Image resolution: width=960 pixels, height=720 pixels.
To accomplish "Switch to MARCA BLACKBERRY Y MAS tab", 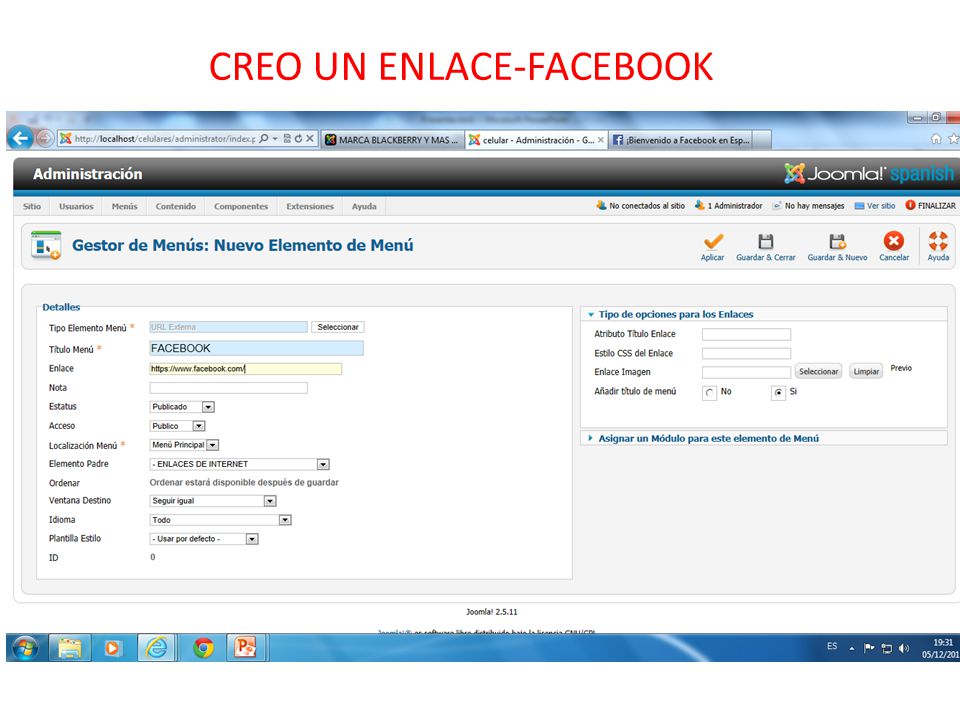I will point(392,140).
